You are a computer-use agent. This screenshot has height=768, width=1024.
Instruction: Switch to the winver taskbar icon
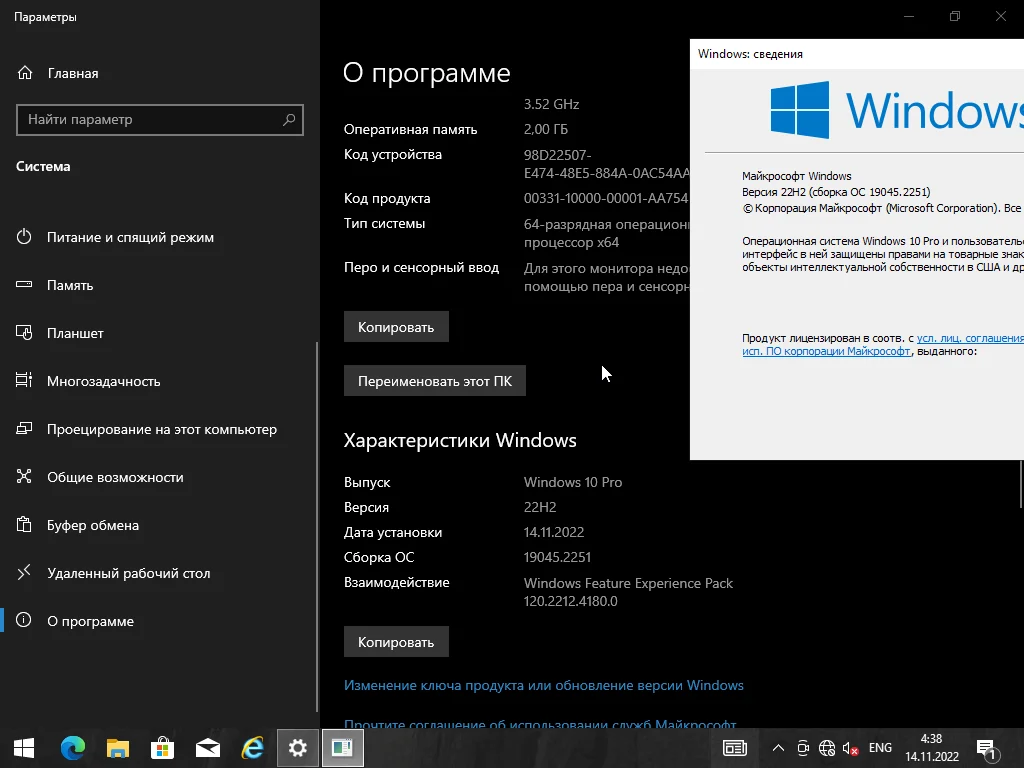click(342, 748)
